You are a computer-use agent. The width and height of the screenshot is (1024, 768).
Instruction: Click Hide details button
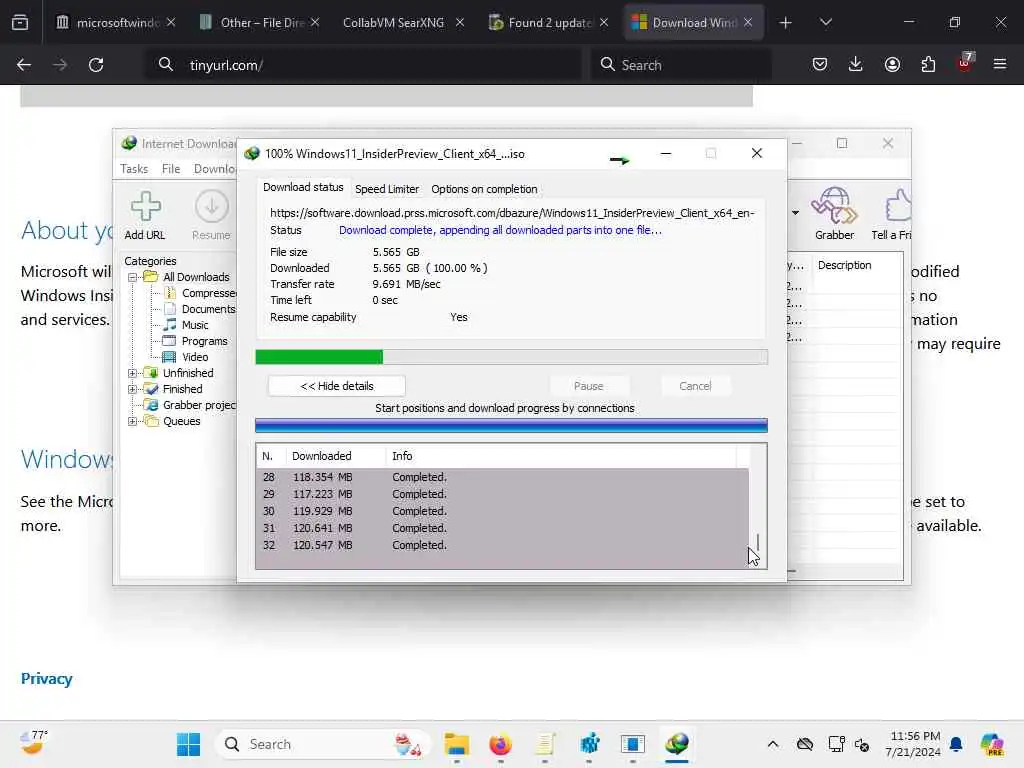click(x=336, y=386)
